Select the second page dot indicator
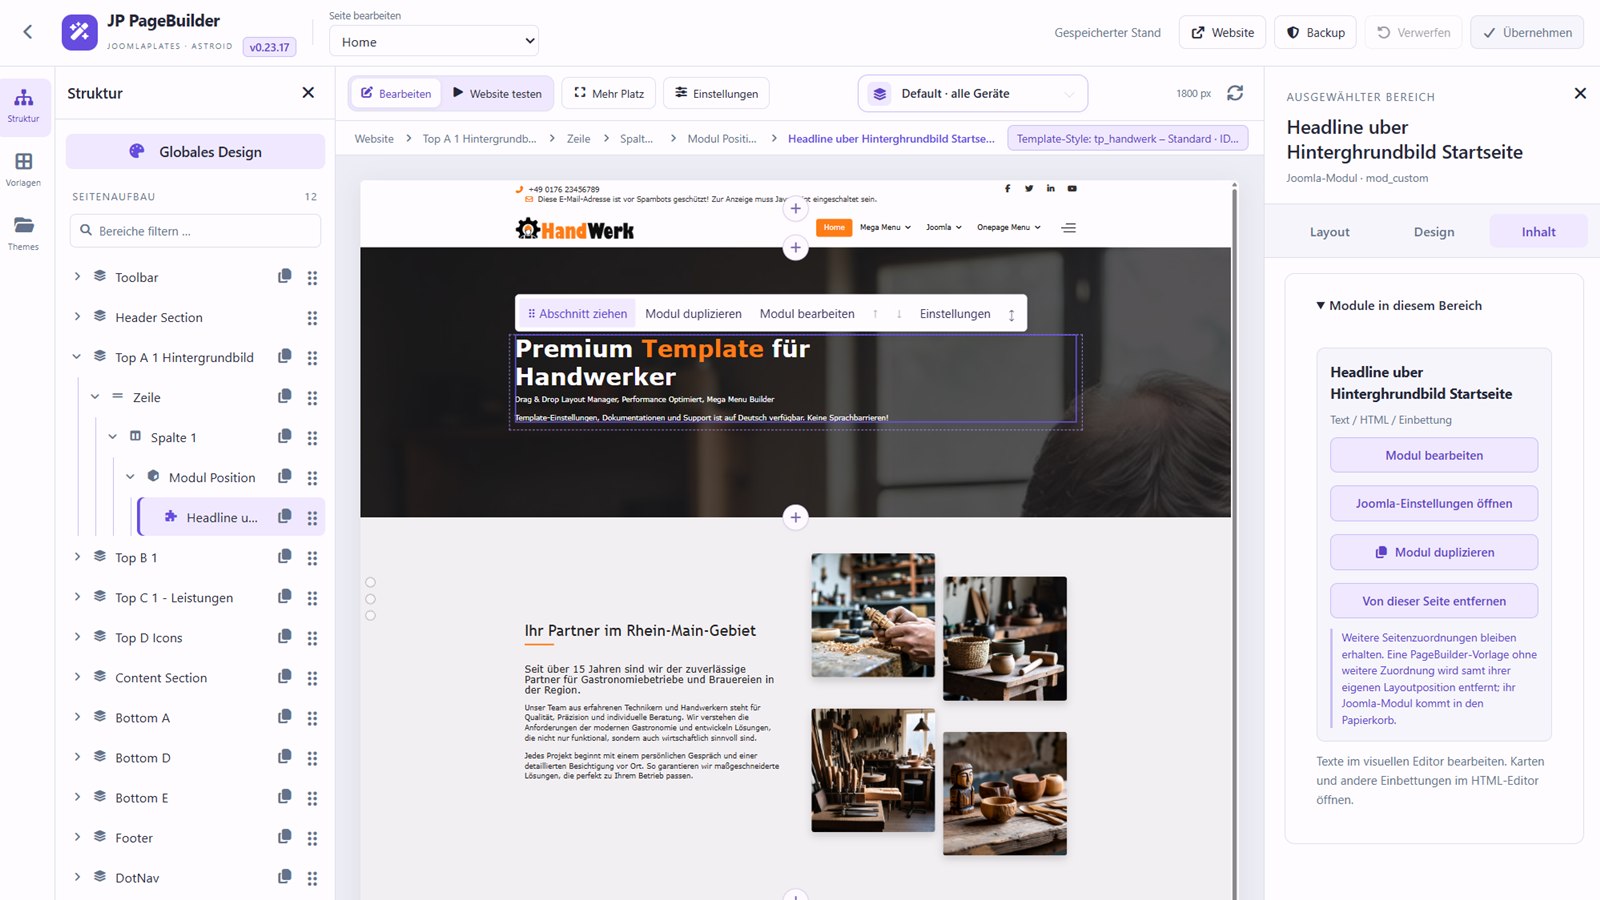 point(370,599)
